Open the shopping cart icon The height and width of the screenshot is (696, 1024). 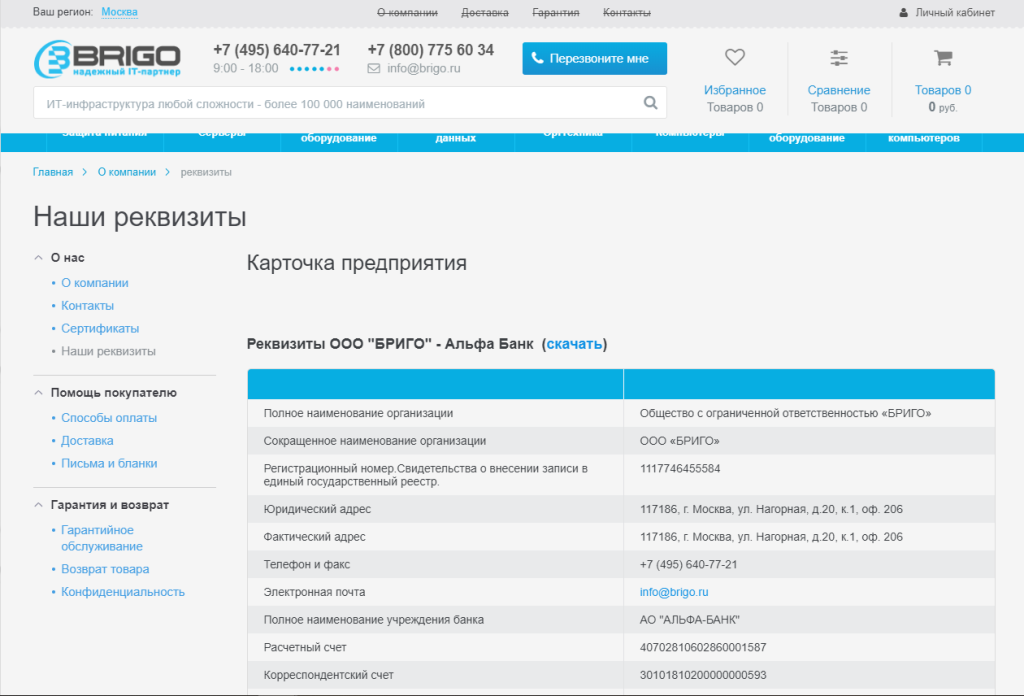[943, 58]
